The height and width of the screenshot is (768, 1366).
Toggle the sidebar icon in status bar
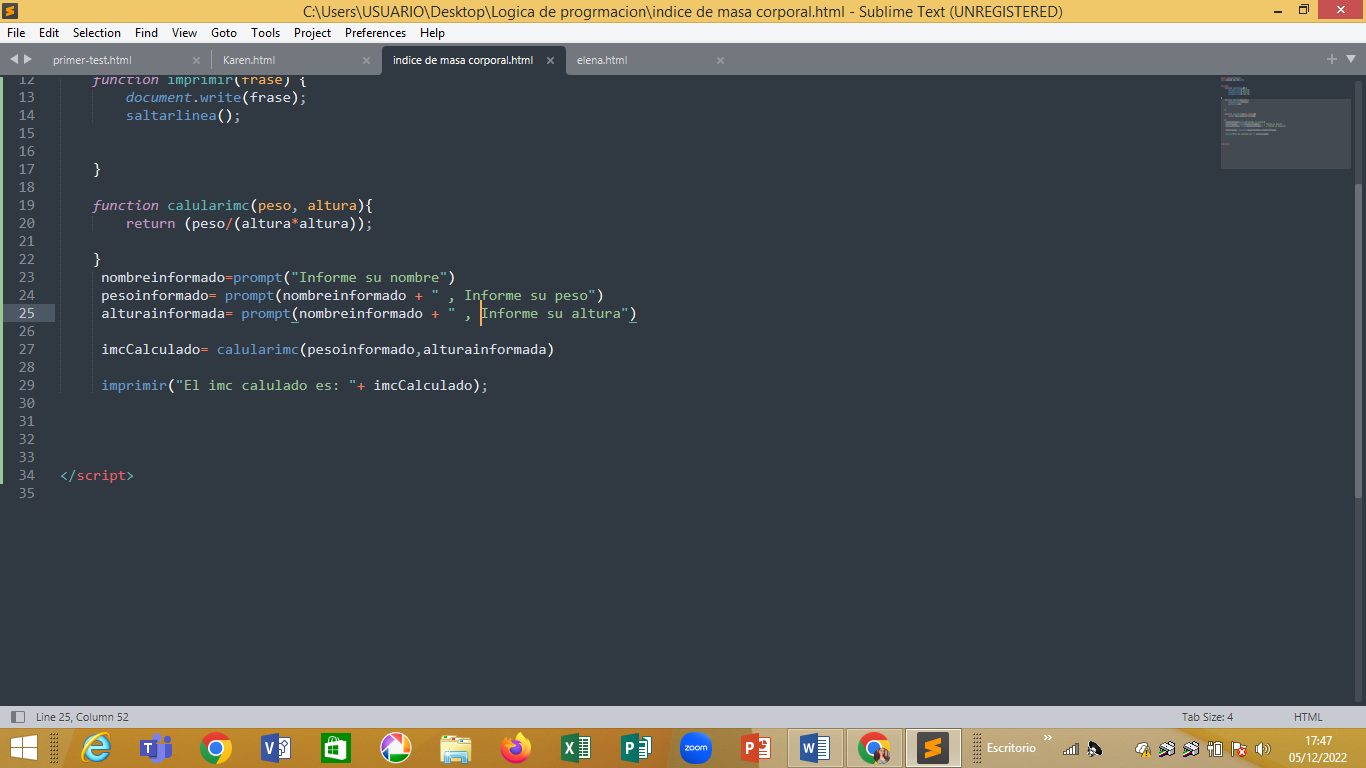click(17, 717)
